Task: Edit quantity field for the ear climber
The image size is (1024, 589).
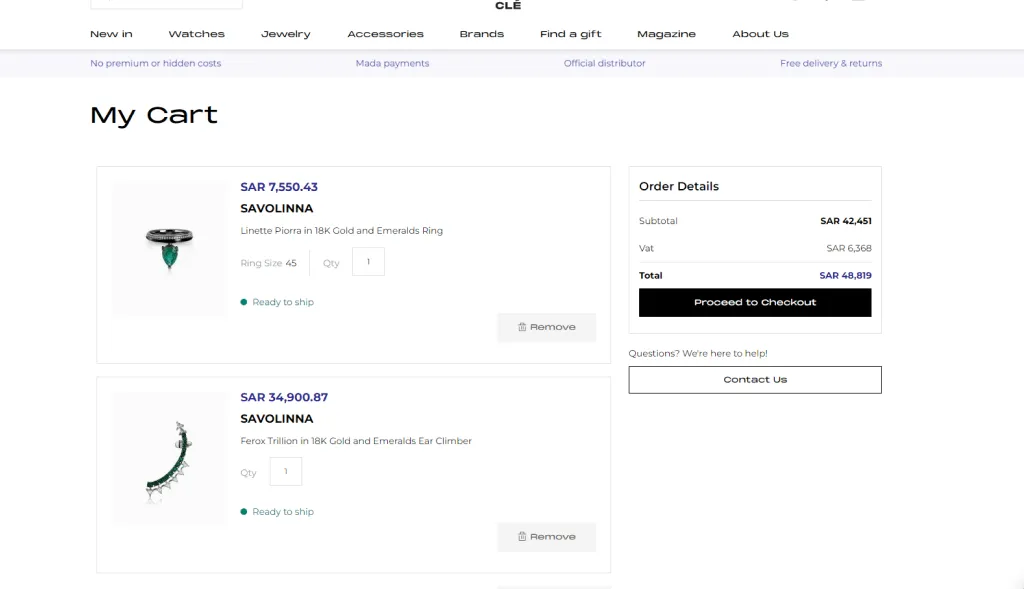Action: [x=286, y=472]
